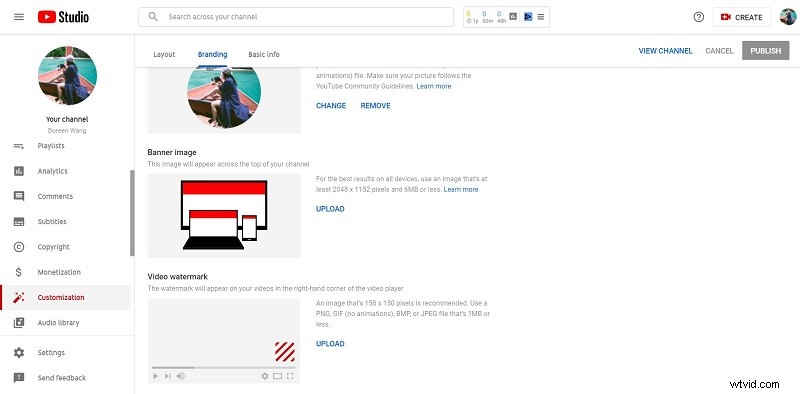Open the extension toolbar menu lines icon
The height and width of the screenshot is (394, 800).
point(541,17)
